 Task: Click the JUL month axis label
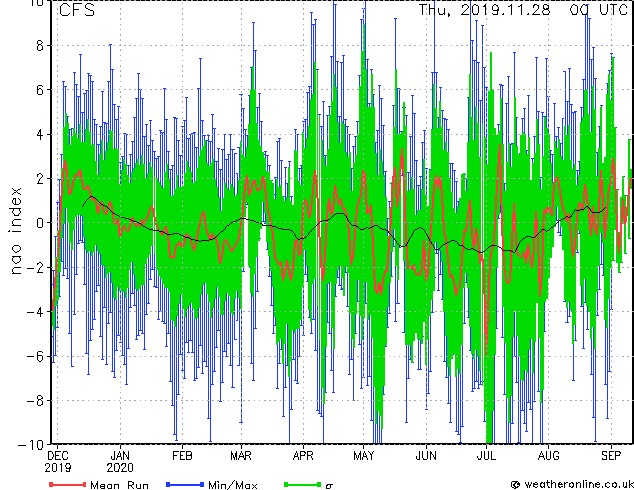coord(486,453)
